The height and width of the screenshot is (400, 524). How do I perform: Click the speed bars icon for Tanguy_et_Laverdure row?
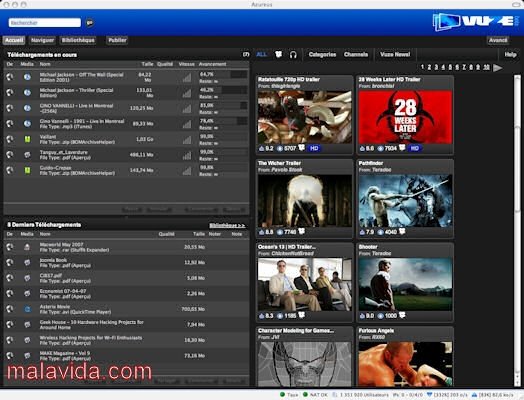[x=187, y=155]
